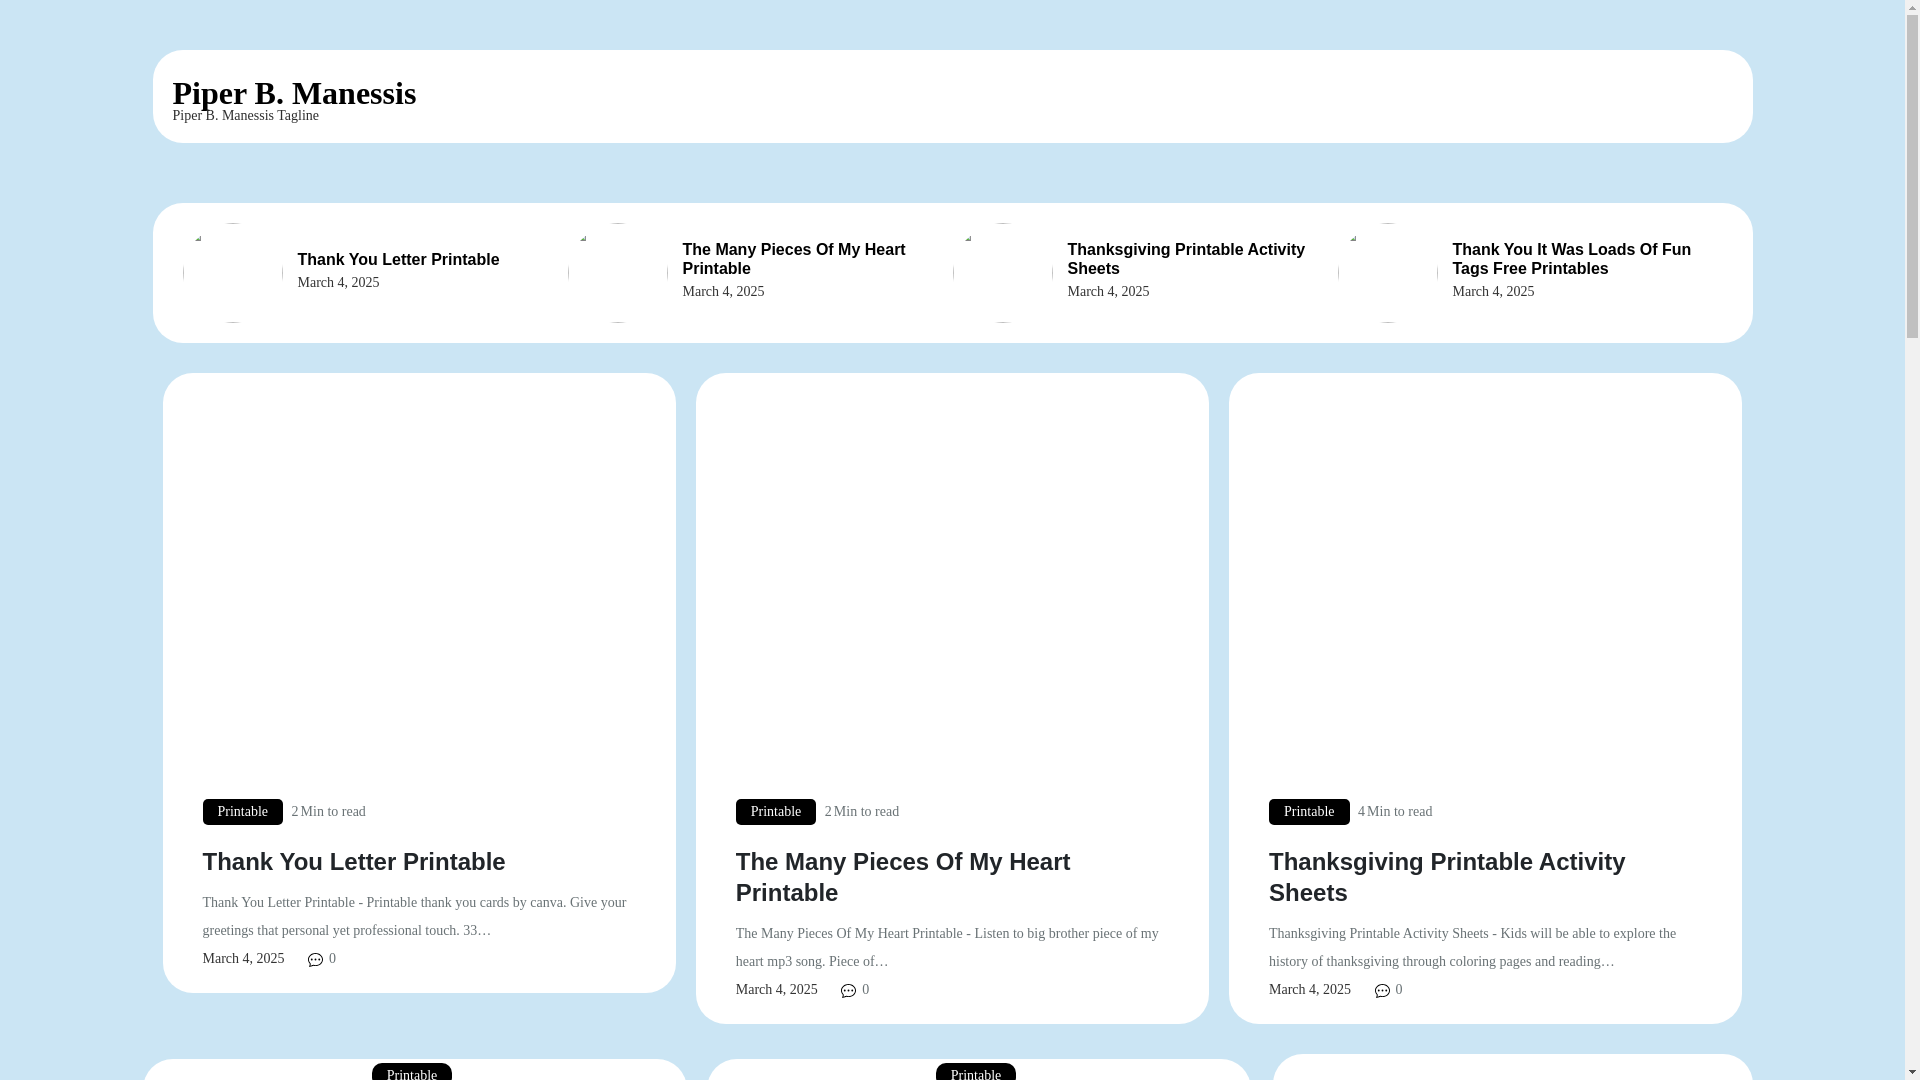
Task: Click Printable tag on bottom-middle partial card
Action: click(976, 1072)
